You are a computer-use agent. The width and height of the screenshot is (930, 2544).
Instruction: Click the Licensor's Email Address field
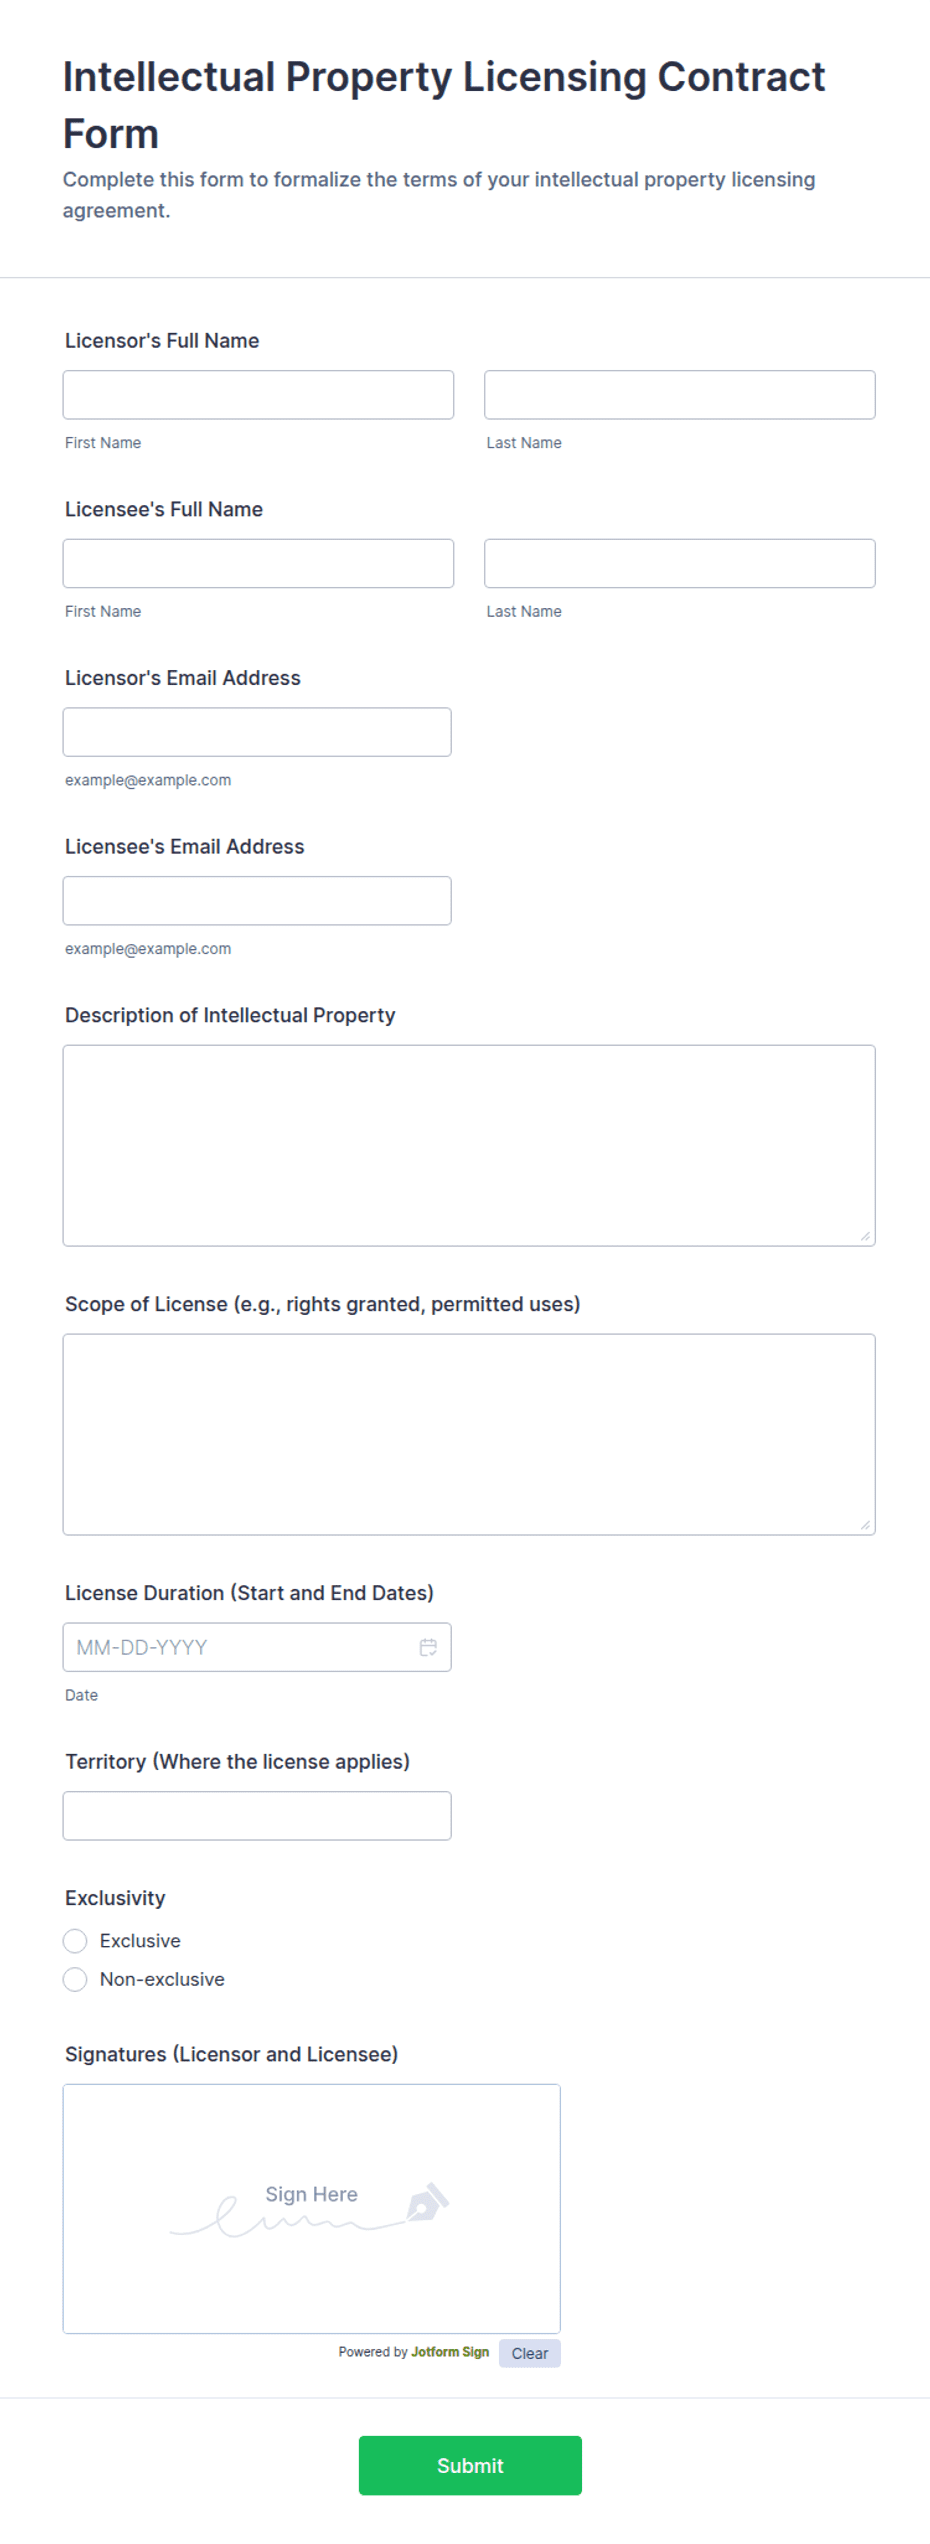[257, 732]
